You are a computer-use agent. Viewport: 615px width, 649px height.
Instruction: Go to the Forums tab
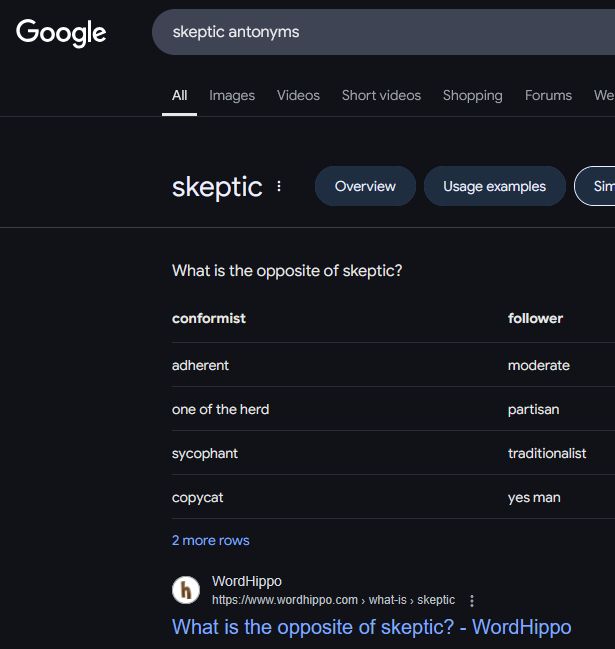[x=548, y=96]
